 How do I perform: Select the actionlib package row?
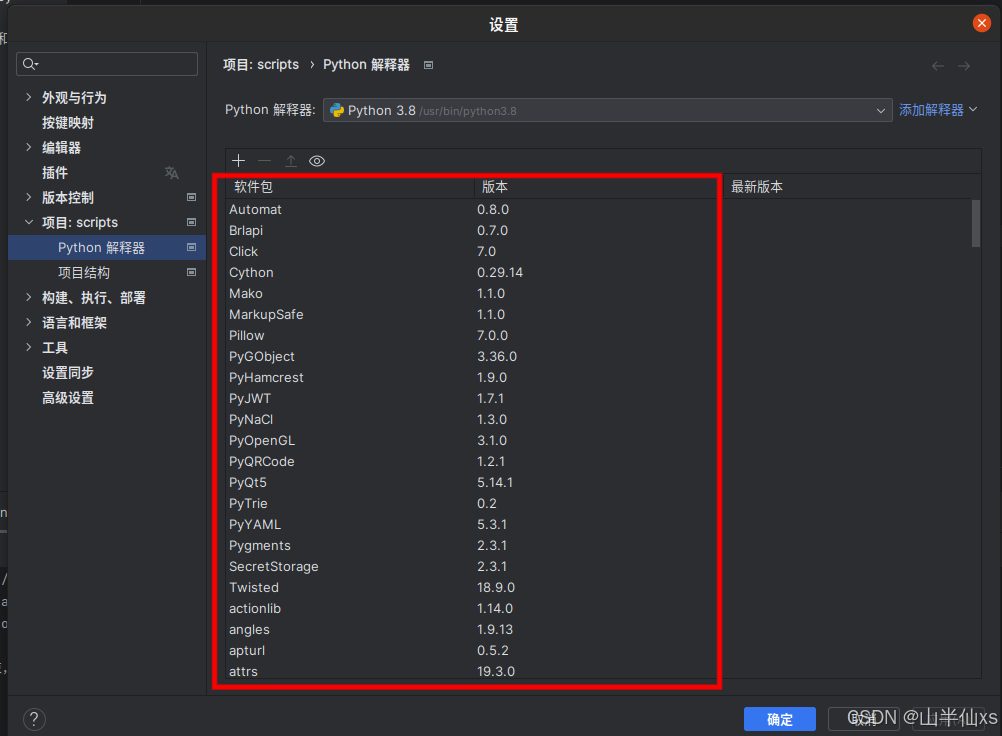599,609
